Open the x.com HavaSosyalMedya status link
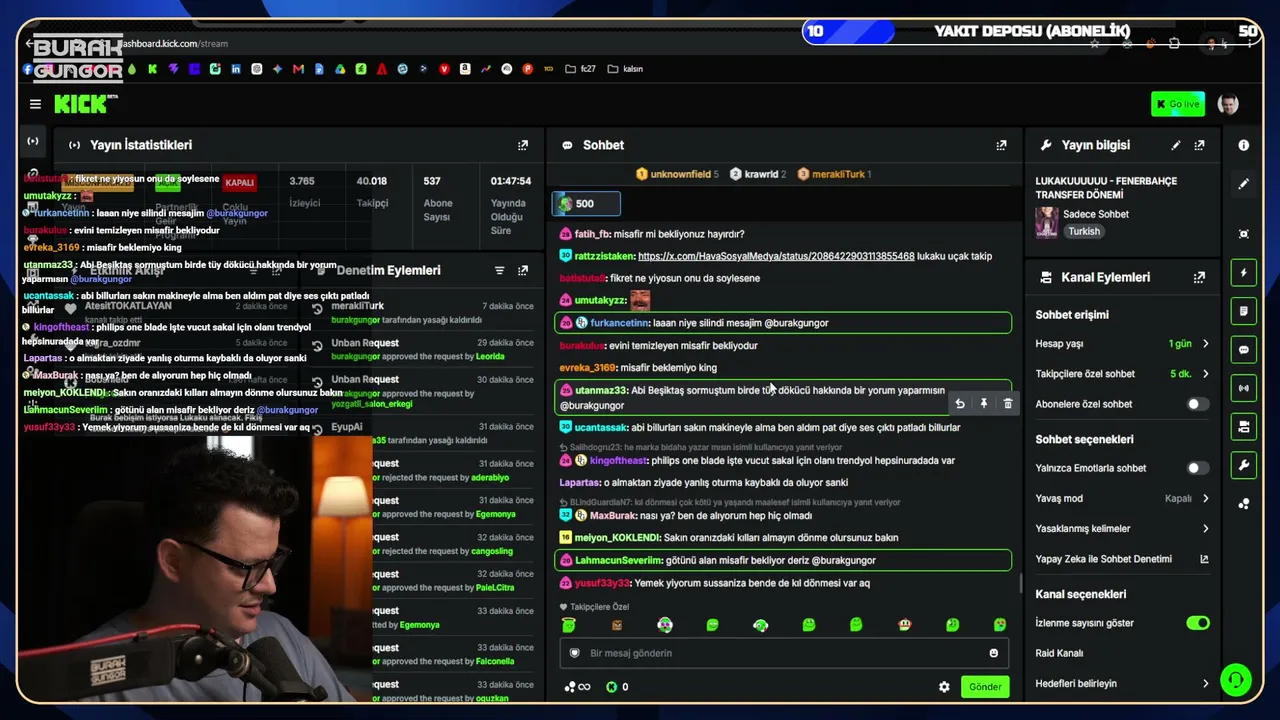This screenshot has width=1280, height=720. pos(776,256)
